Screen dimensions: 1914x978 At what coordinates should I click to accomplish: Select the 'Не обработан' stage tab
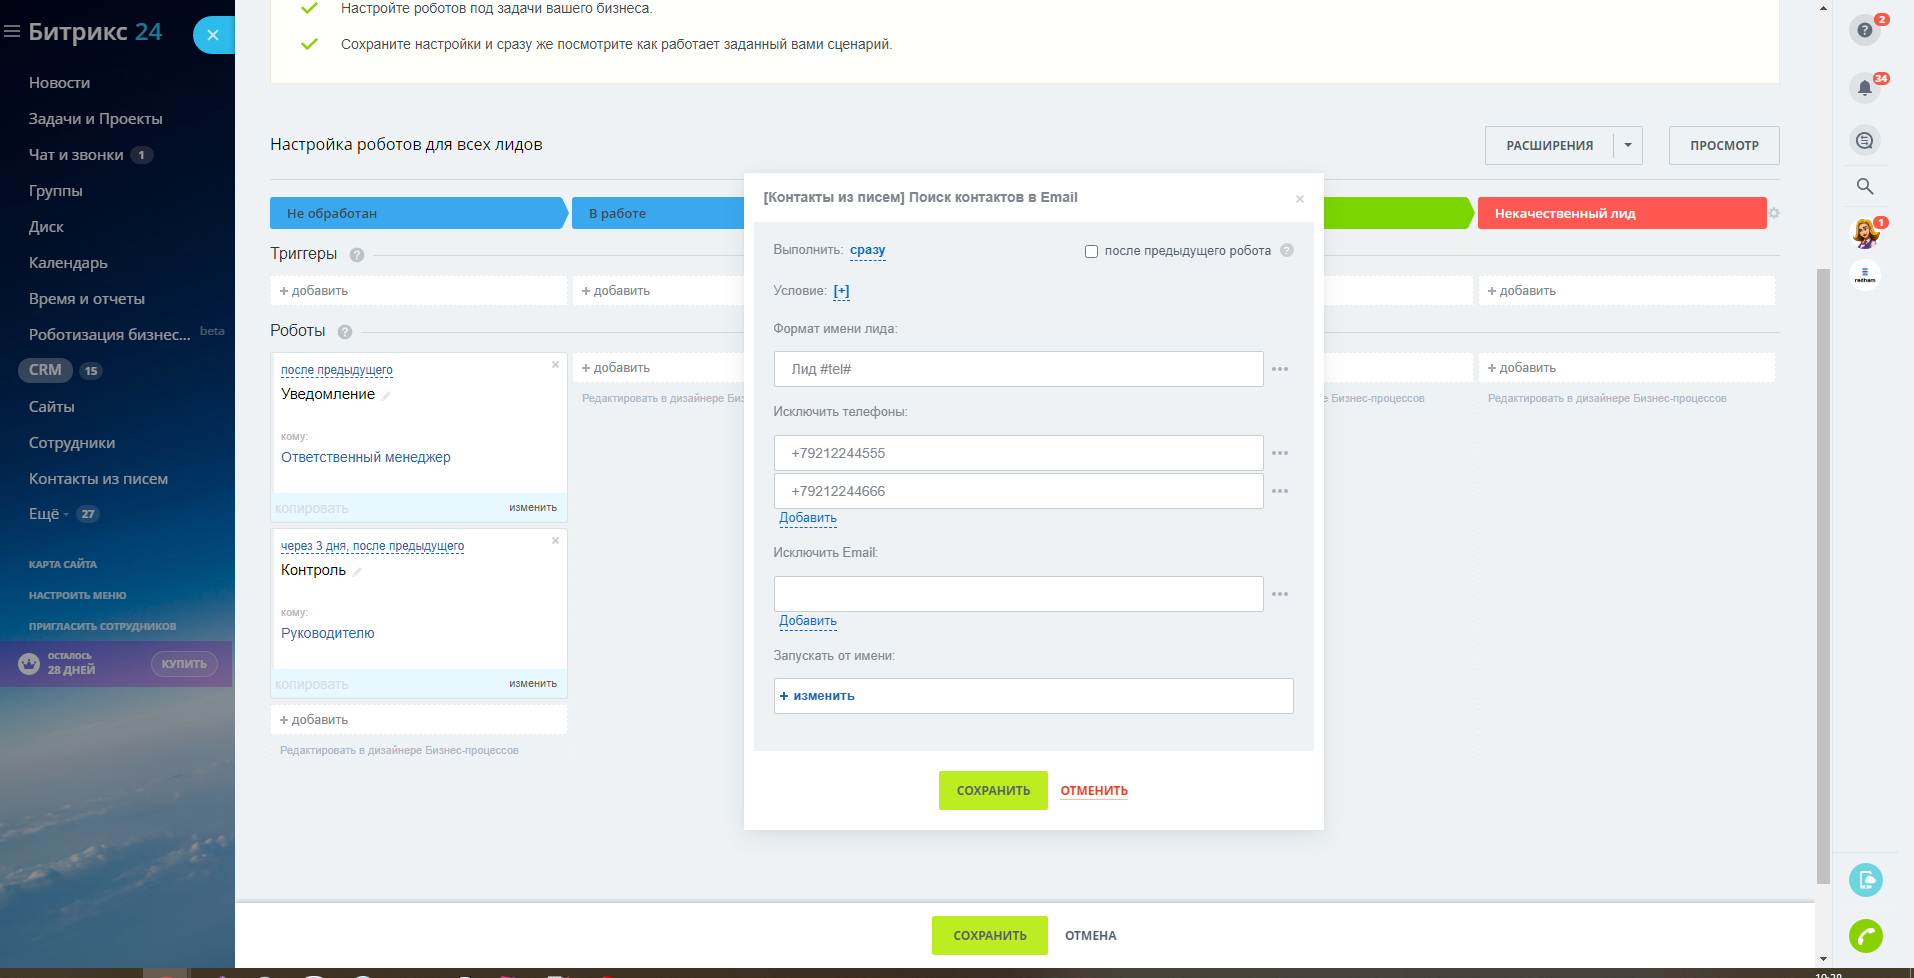418,213
